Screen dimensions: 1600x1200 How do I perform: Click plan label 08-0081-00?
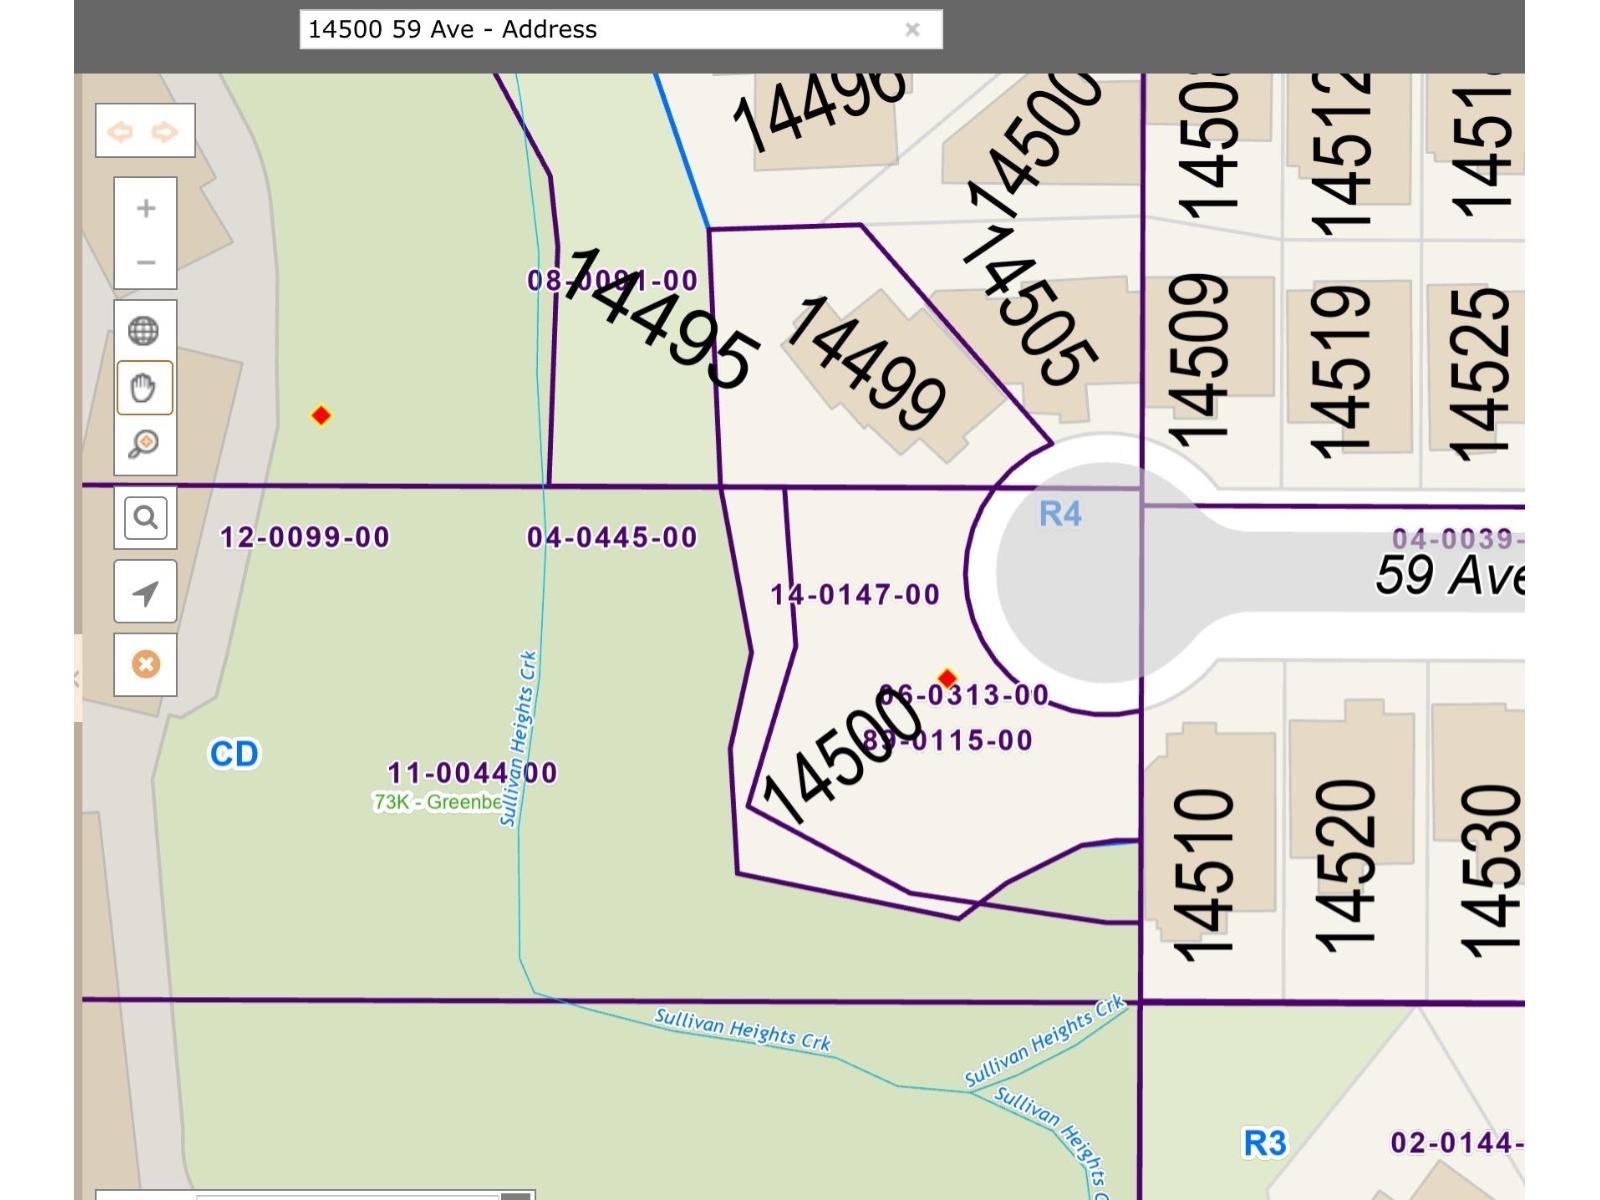[x=612, y=280]
